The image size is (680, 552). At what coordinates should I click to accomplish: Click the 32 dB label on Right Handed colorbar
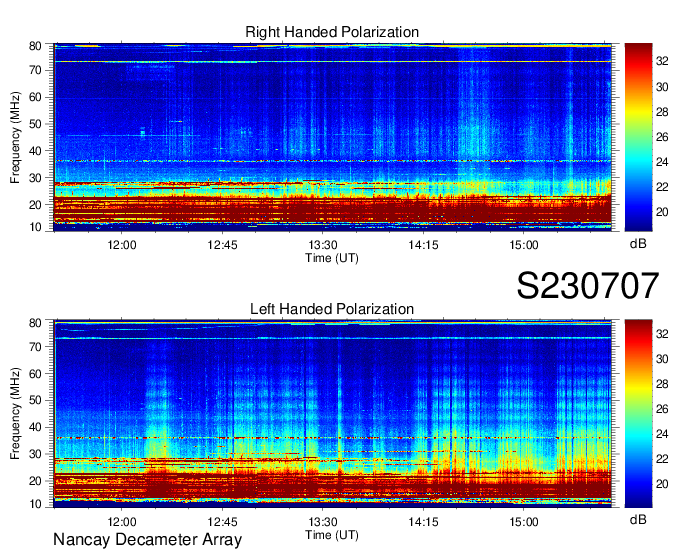tap(662, 62)
